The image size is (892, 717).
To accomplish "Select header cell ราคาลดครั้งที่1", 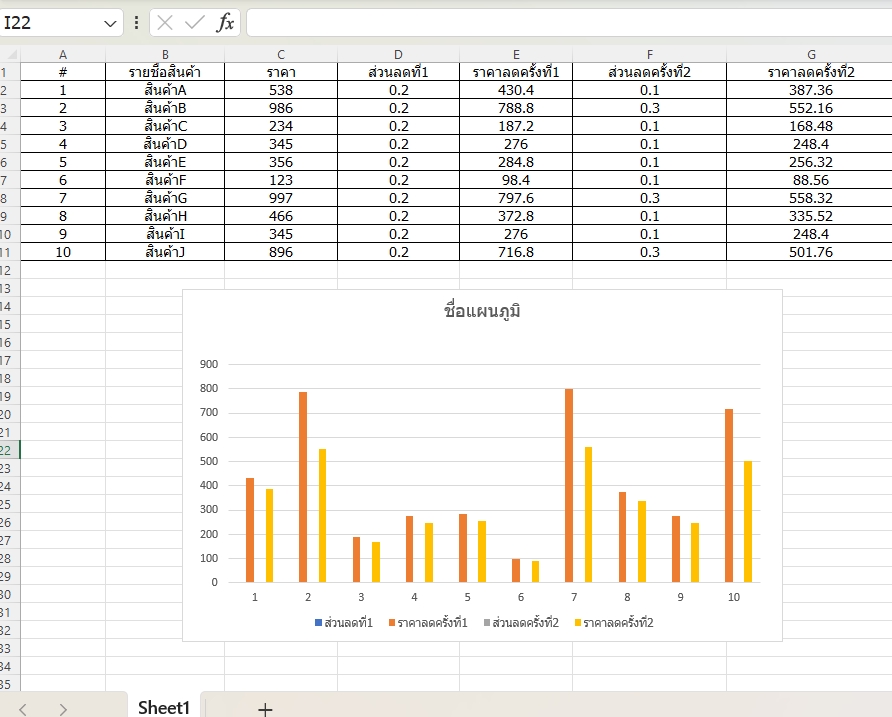I will [x=516, y=72].
